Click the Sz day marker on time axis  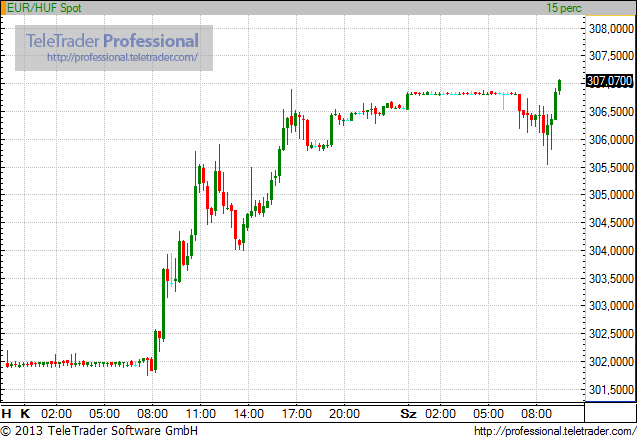pos(408,414)
